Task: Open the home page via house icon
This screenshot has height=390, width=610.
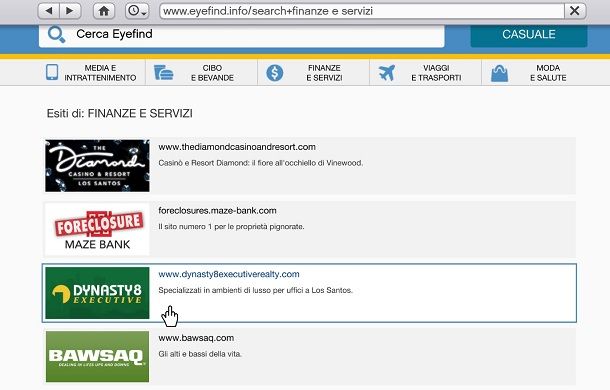Action: click(x=104, y=11)
